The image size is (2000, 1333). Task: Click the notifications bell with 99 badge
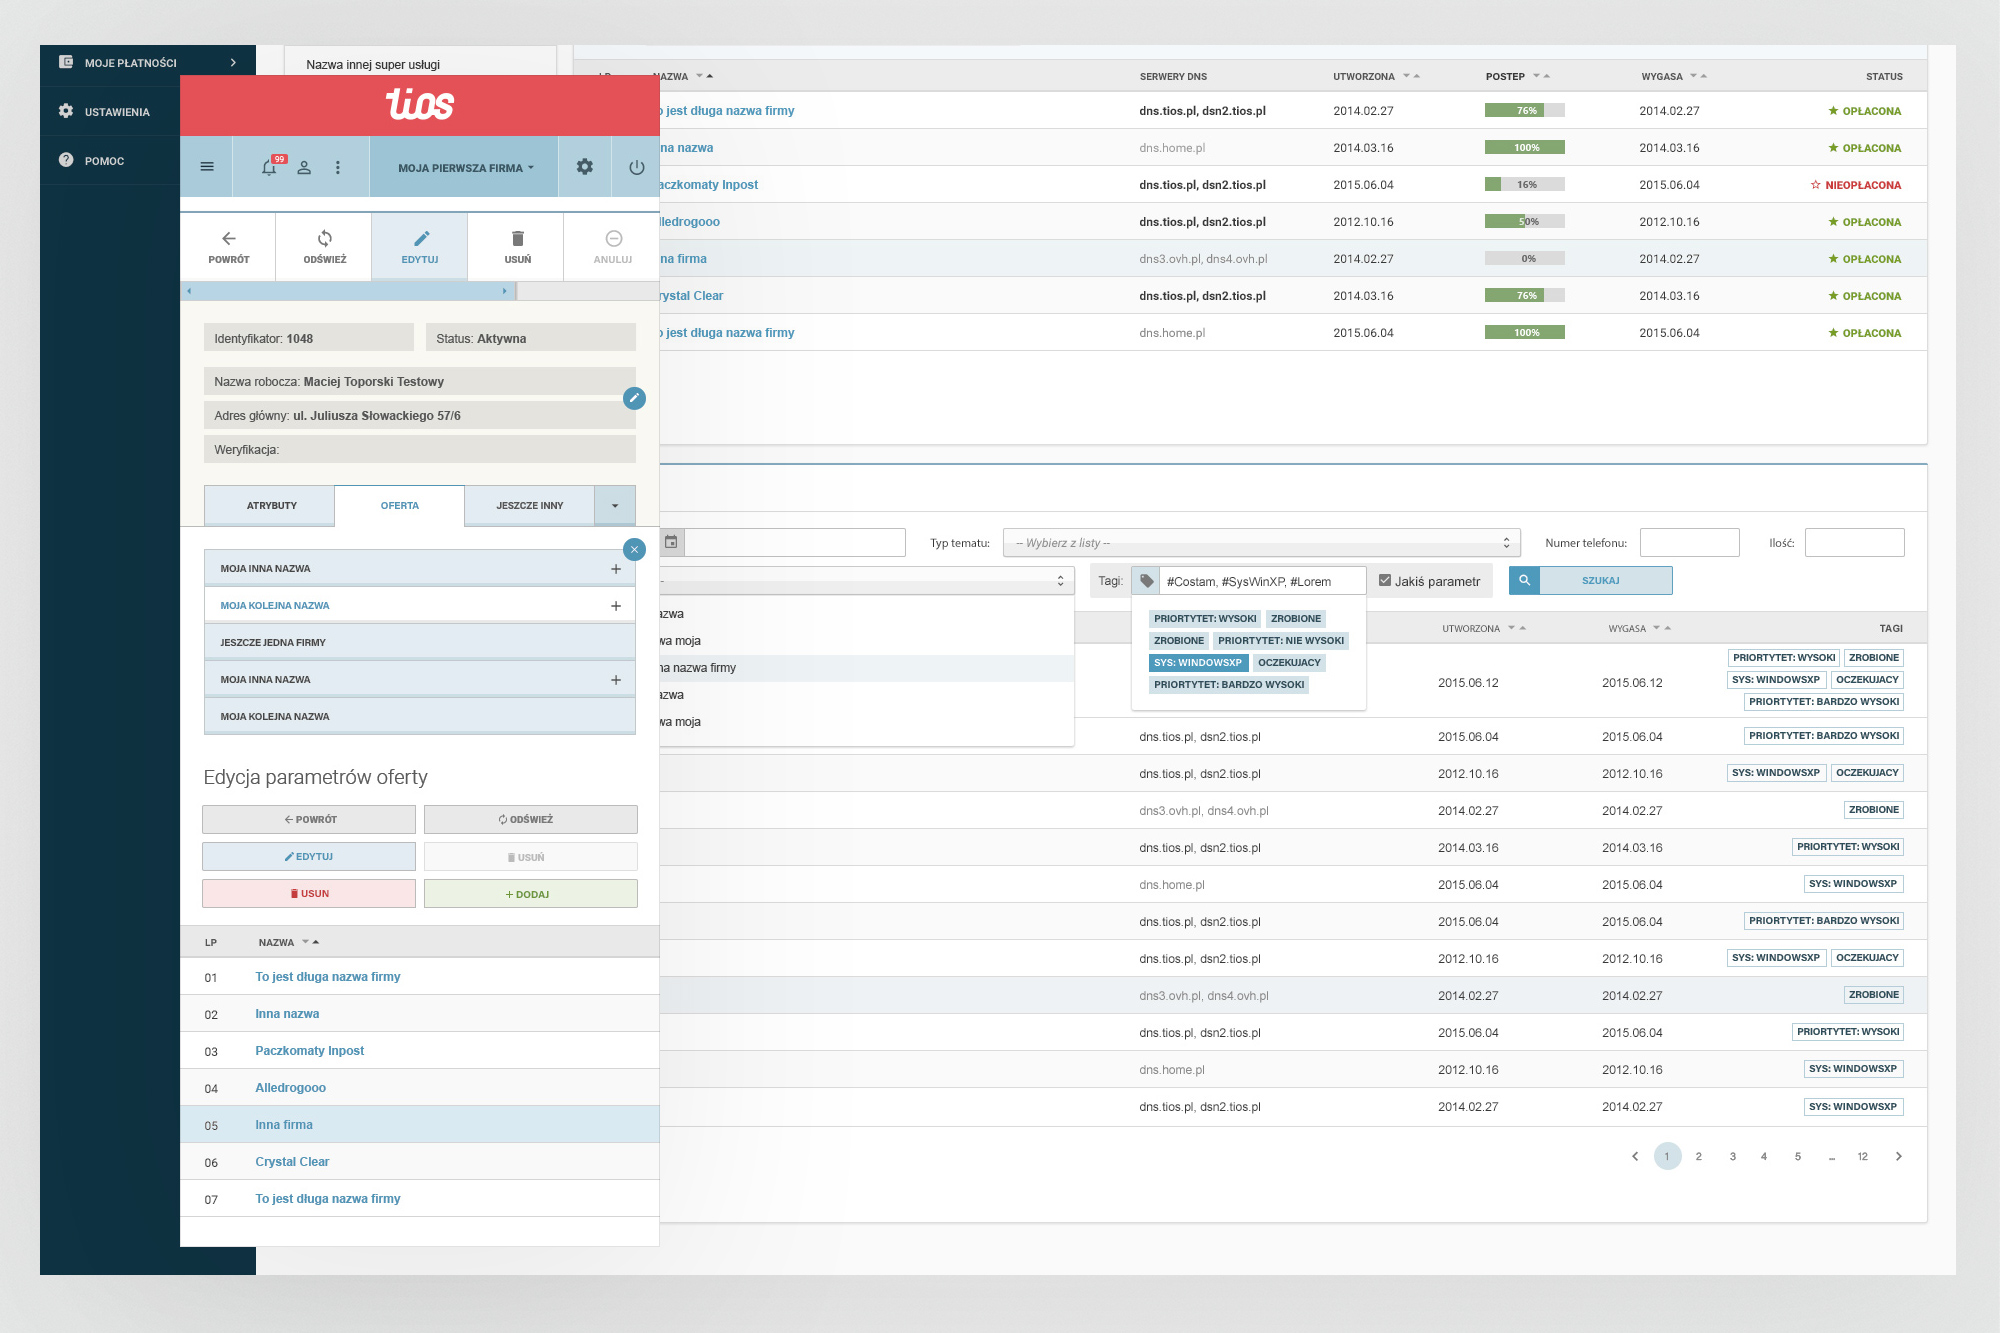coord(269,167)
